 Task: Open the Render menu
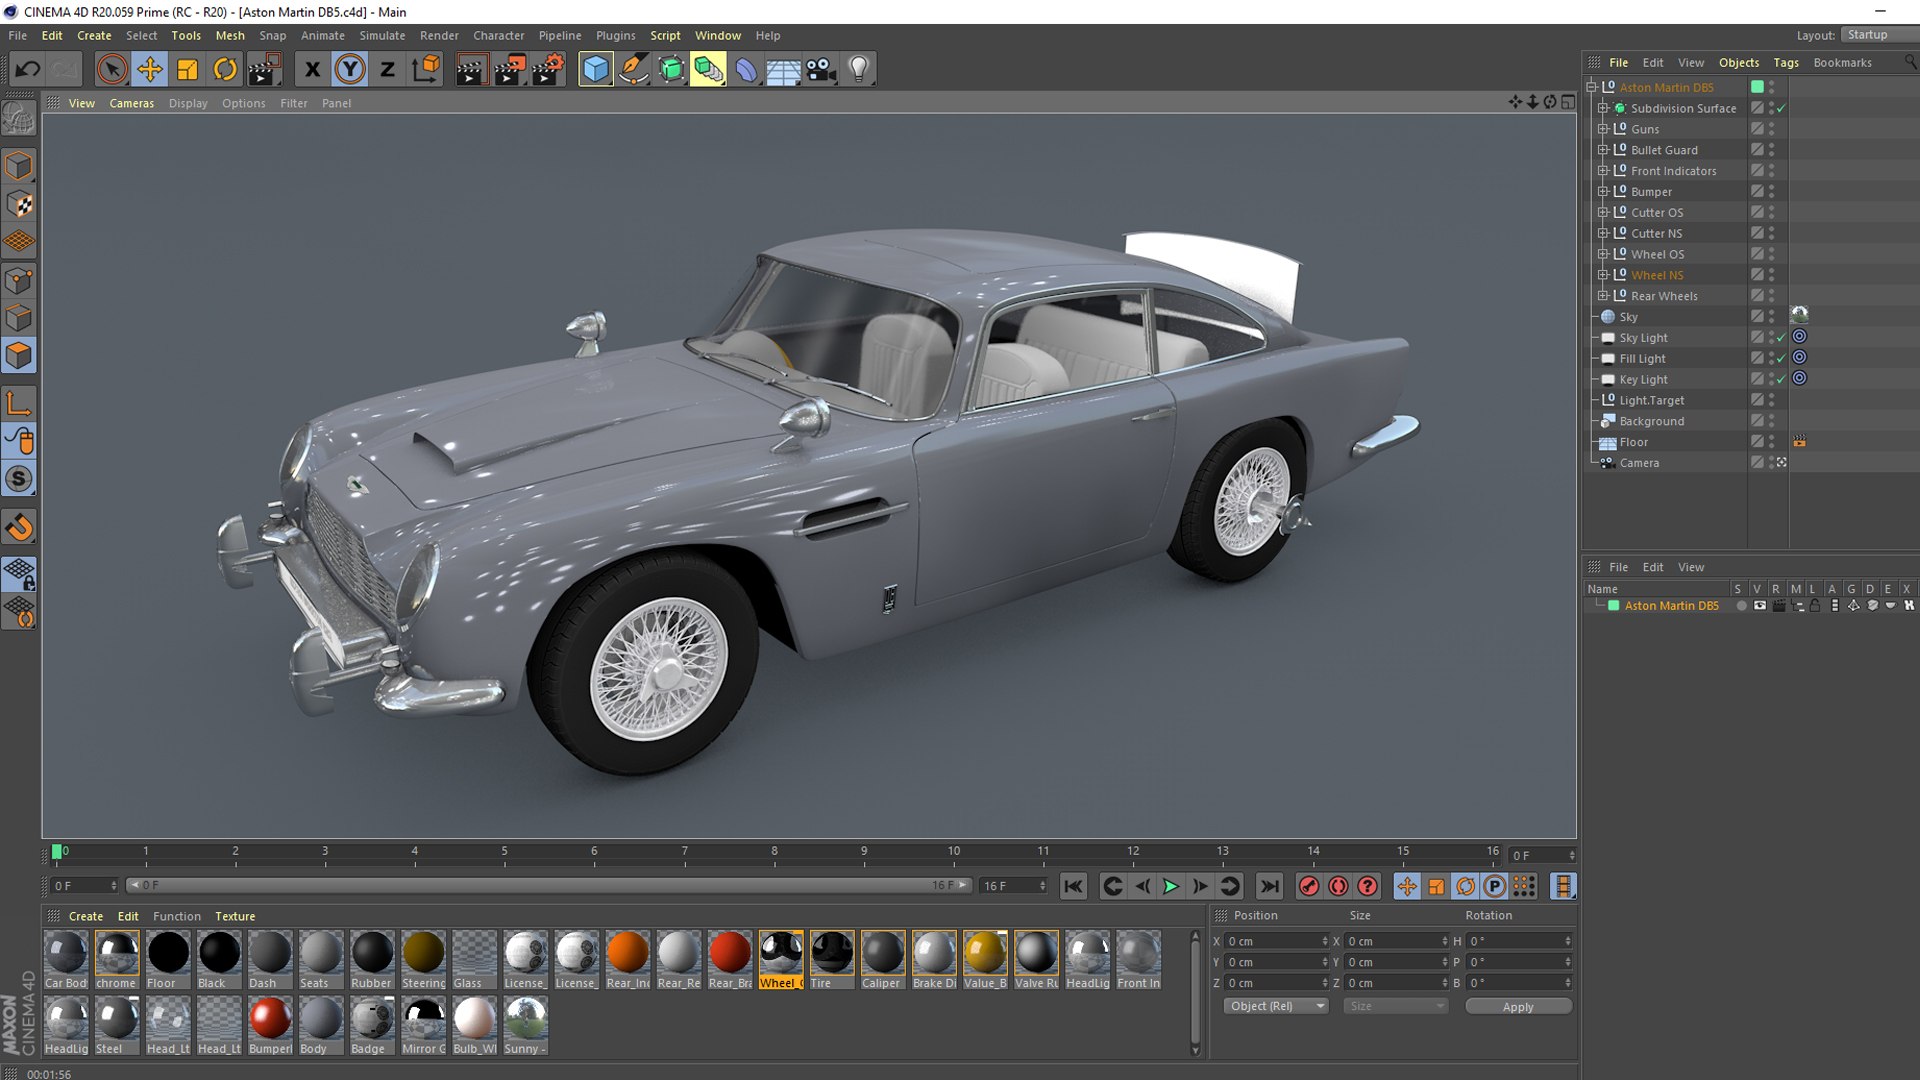[x=439, y=35]
